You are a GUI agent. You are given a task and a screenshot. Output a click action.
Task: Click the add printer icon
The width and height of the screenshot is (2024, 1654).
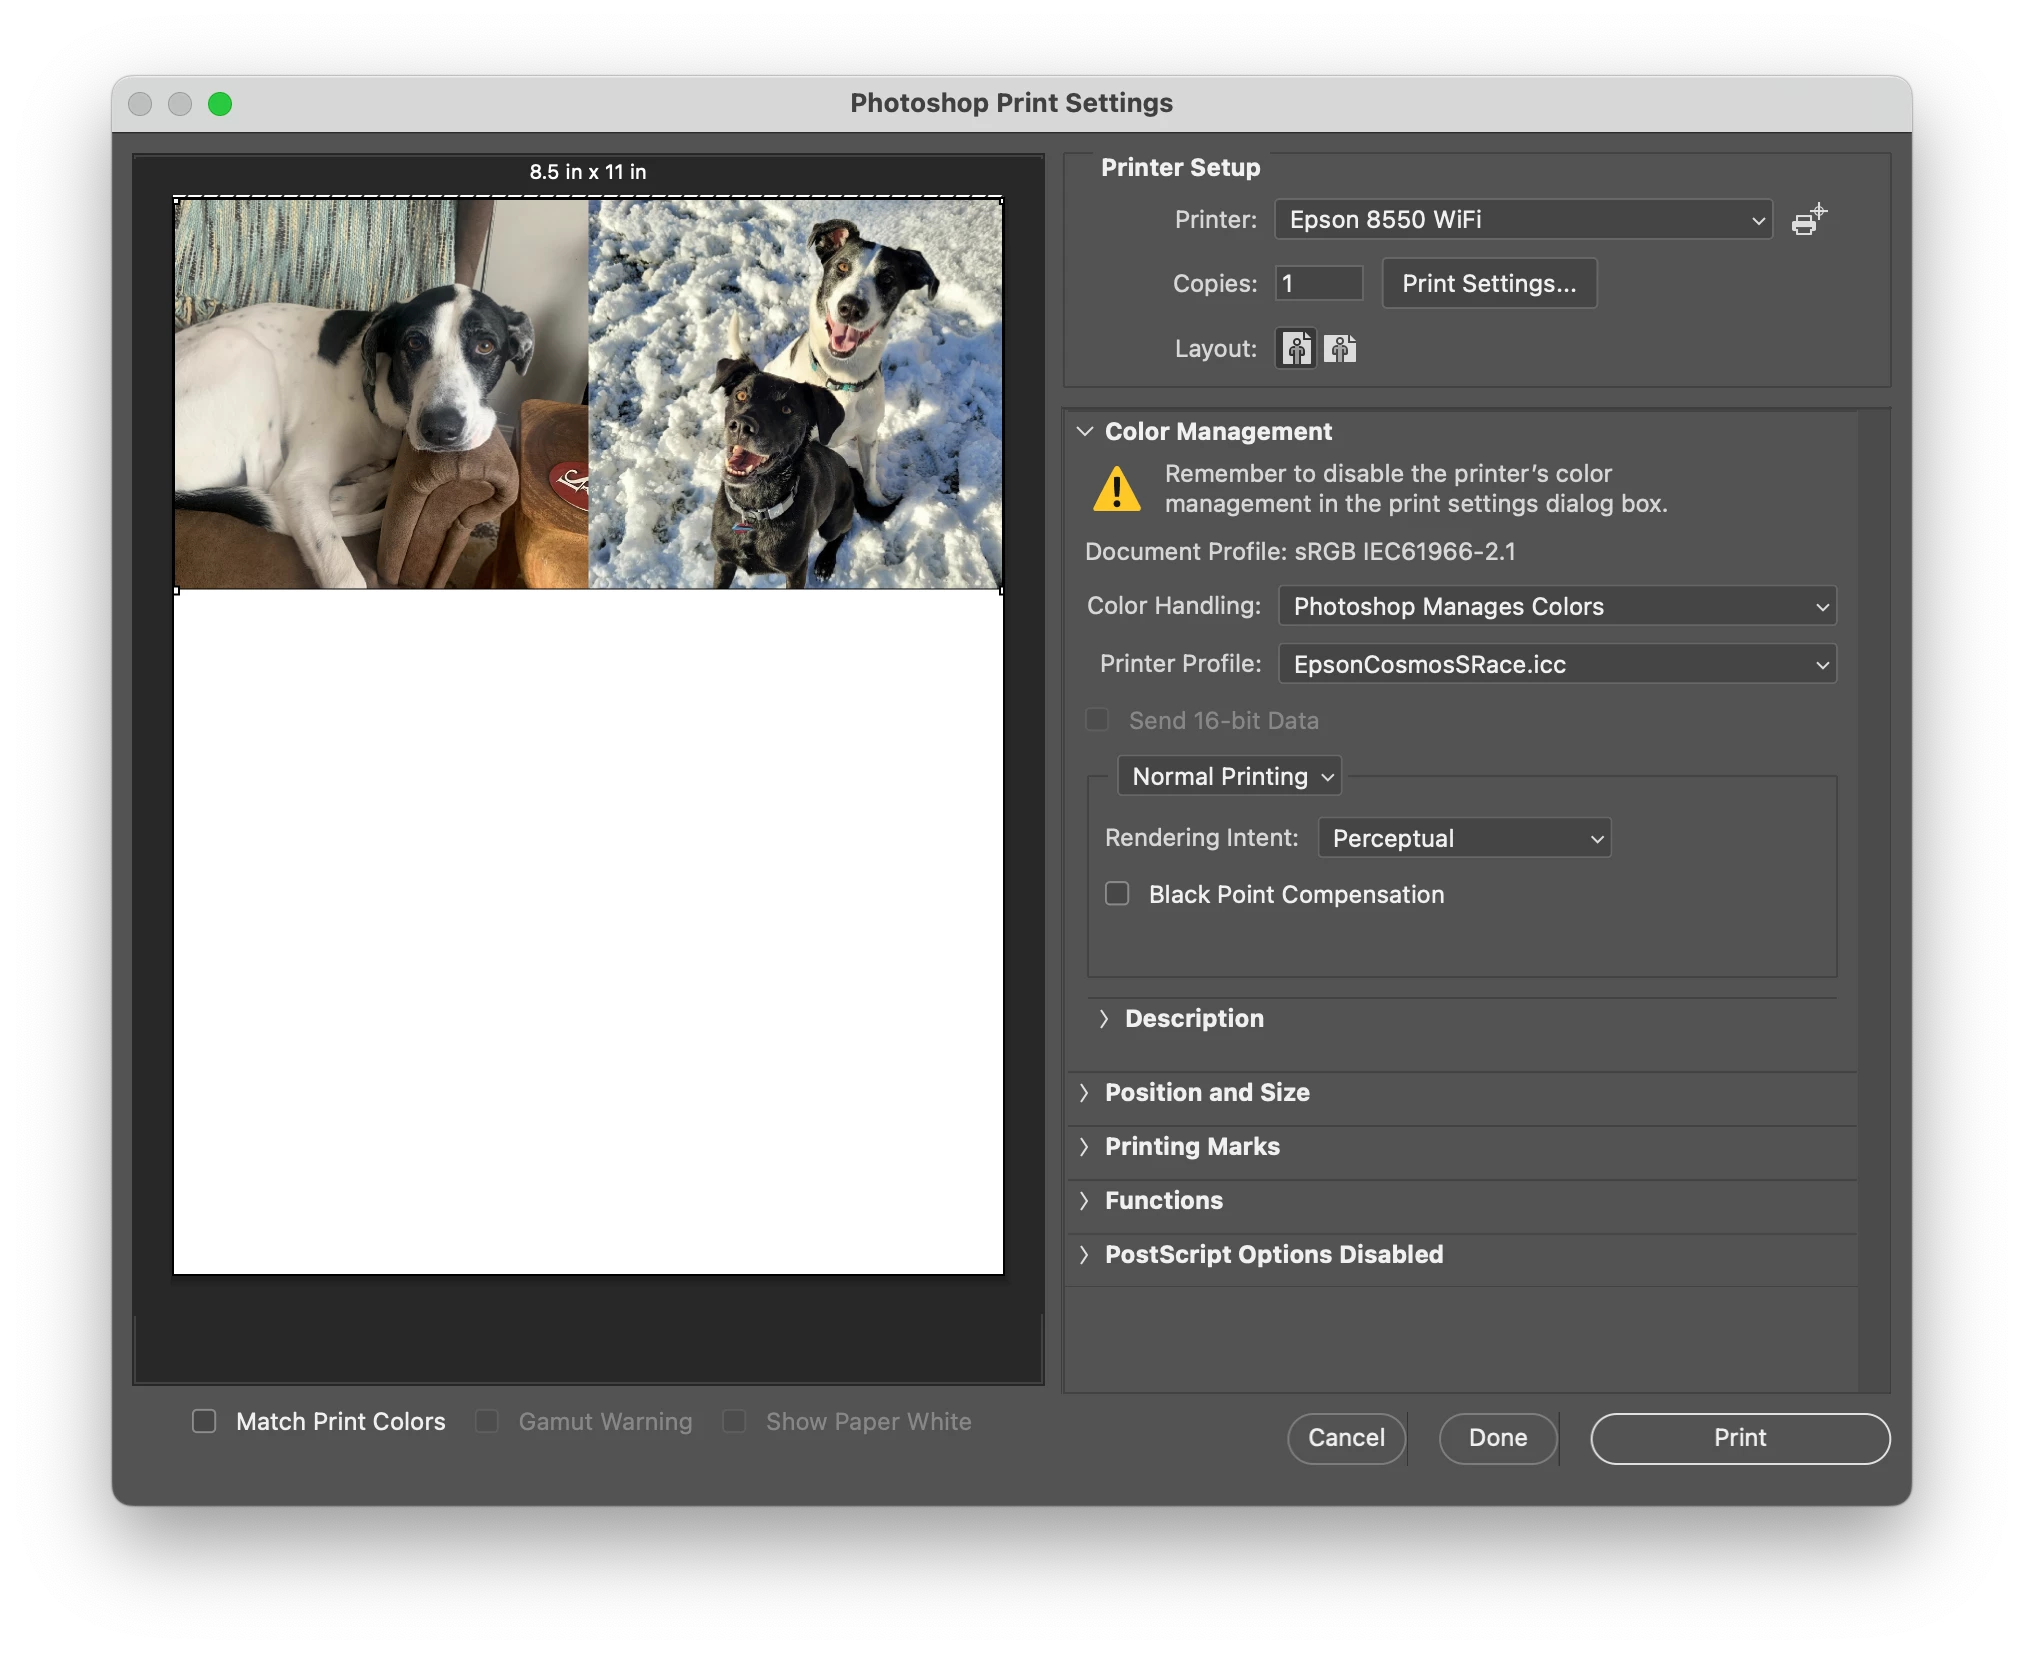(x=1808, y=220)
